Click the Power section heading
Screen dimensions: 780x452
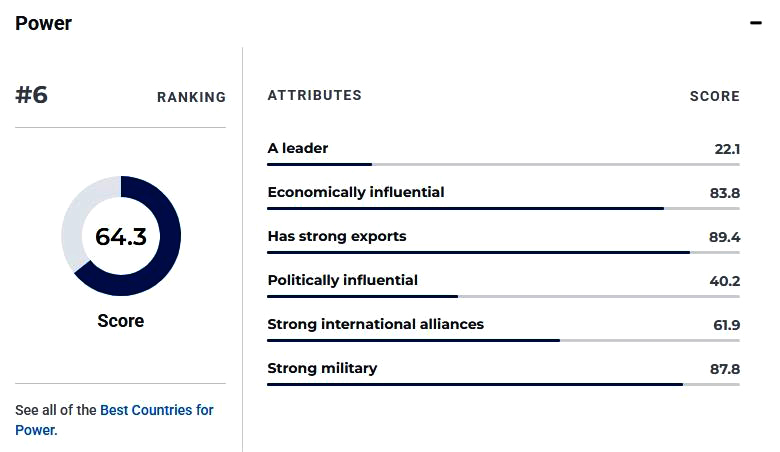point(44,23)
